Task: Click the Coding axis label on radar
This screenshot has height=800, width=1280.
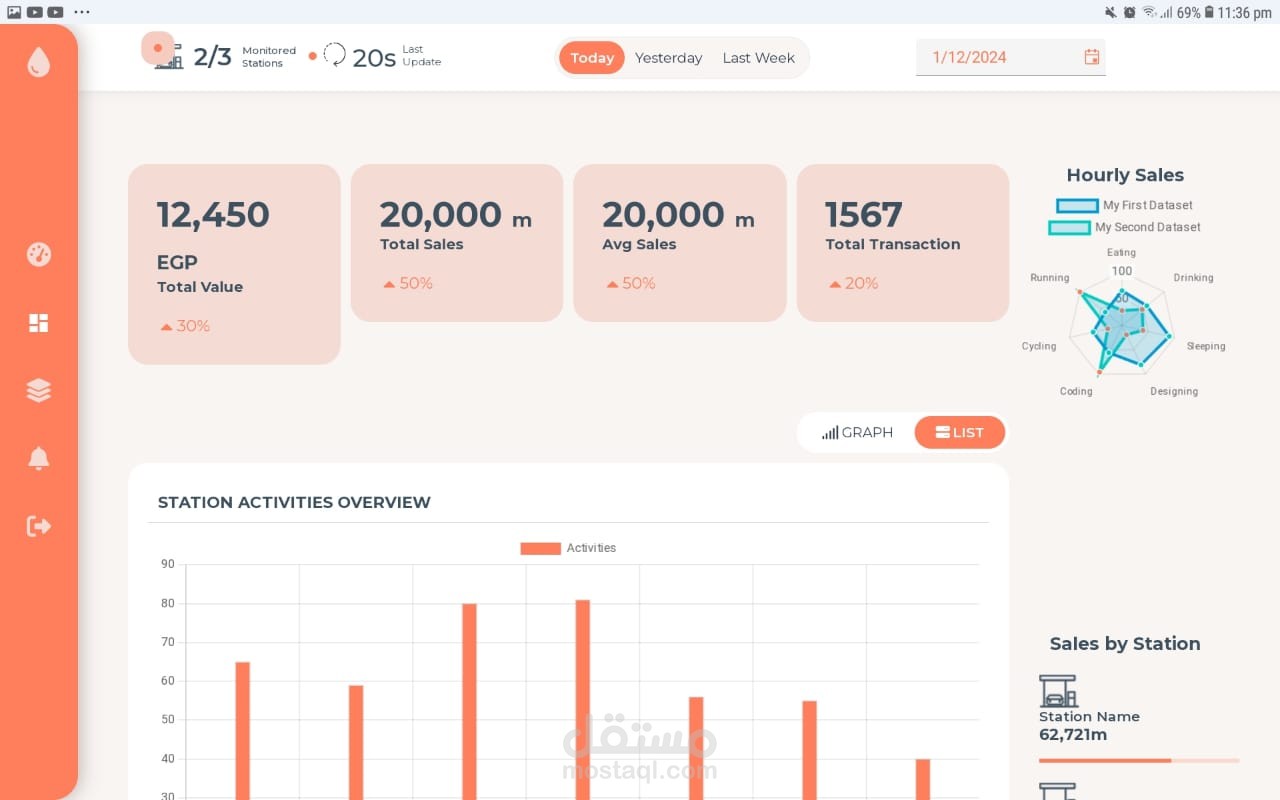Action: click(x=1076, y=392)
